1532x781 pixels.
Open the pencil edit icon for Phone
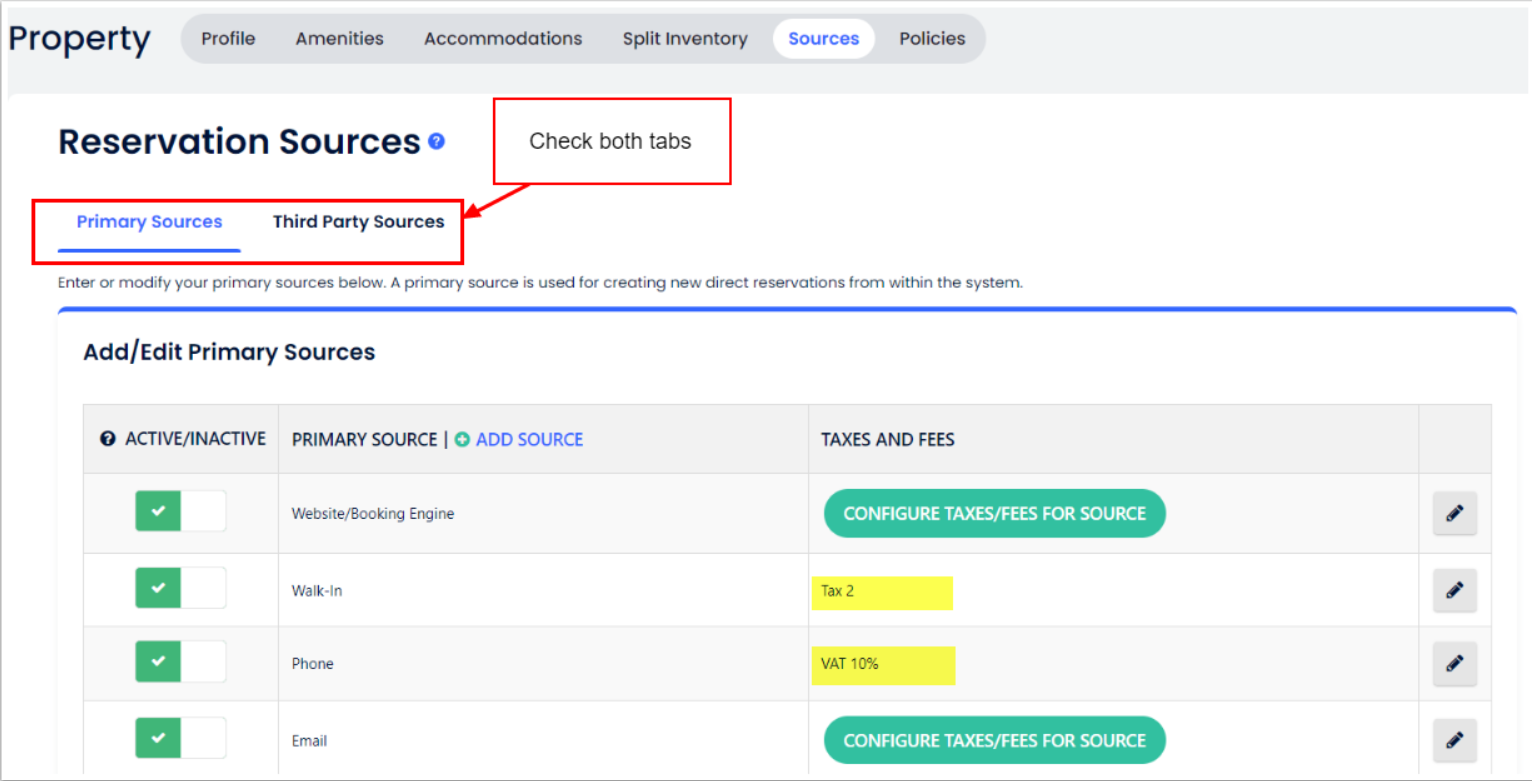[1454, 664]
